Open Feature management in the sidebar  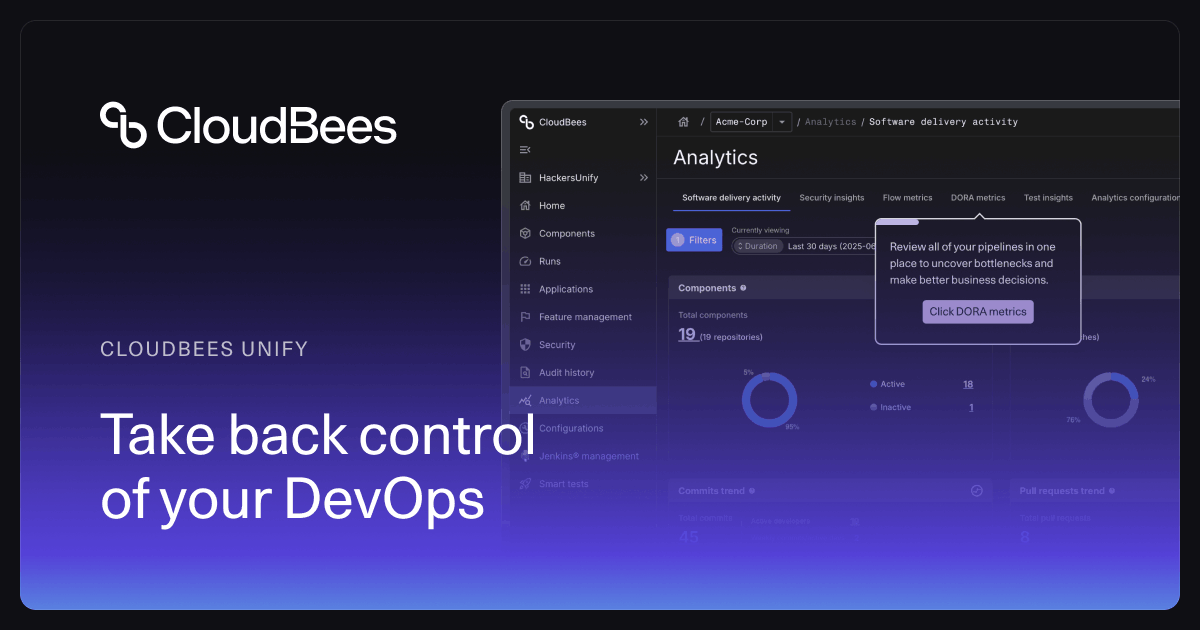point(583,317)
